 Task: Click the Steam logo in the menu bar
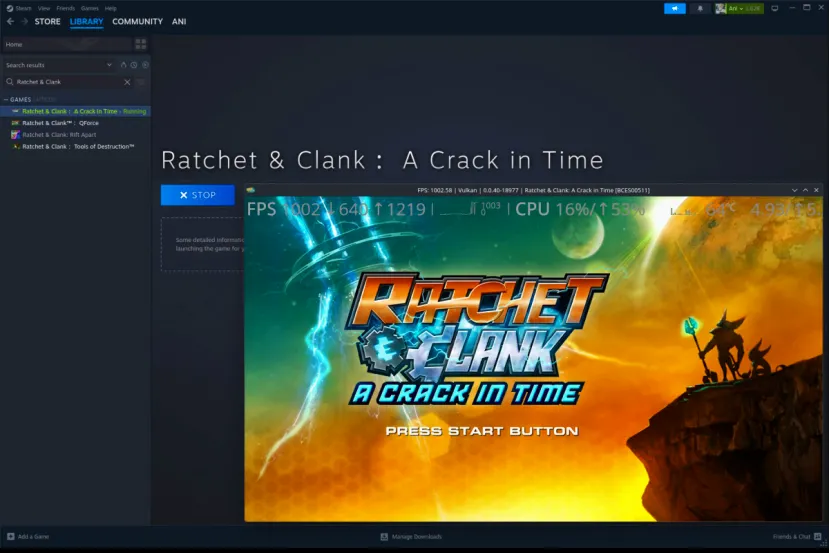coord(10,8)
